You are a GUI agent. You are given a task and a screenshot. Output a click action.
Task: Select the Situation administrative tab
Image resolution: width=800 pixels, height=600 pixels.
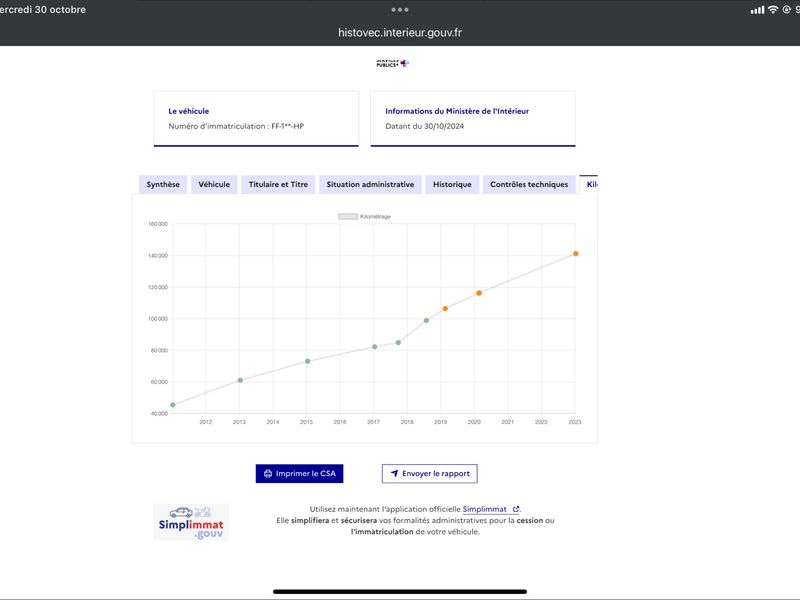click(370, 185)
